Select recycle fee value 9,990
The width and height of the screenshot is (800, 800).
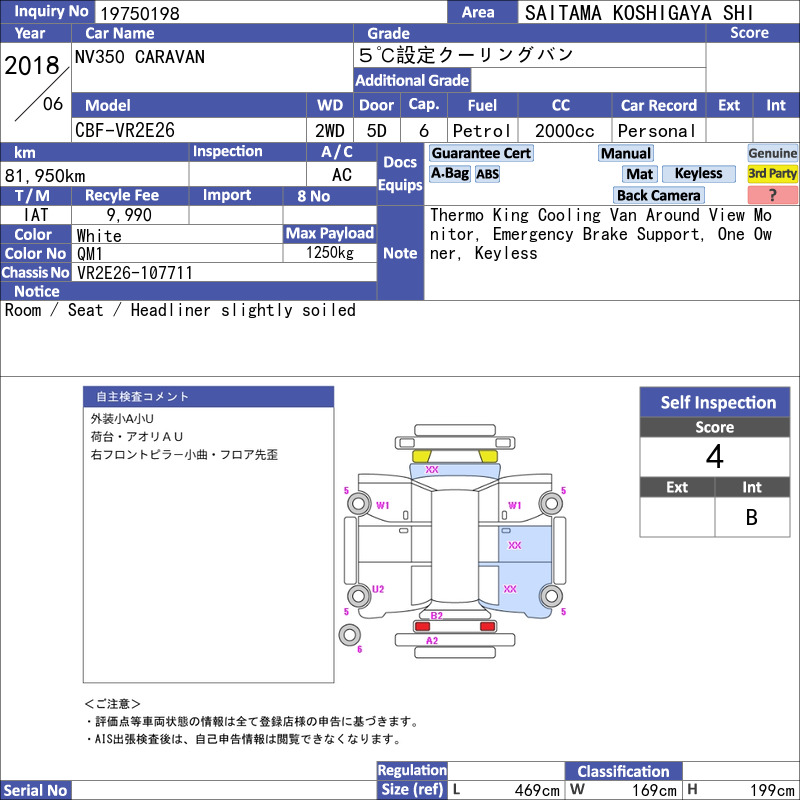click(129, 215)
